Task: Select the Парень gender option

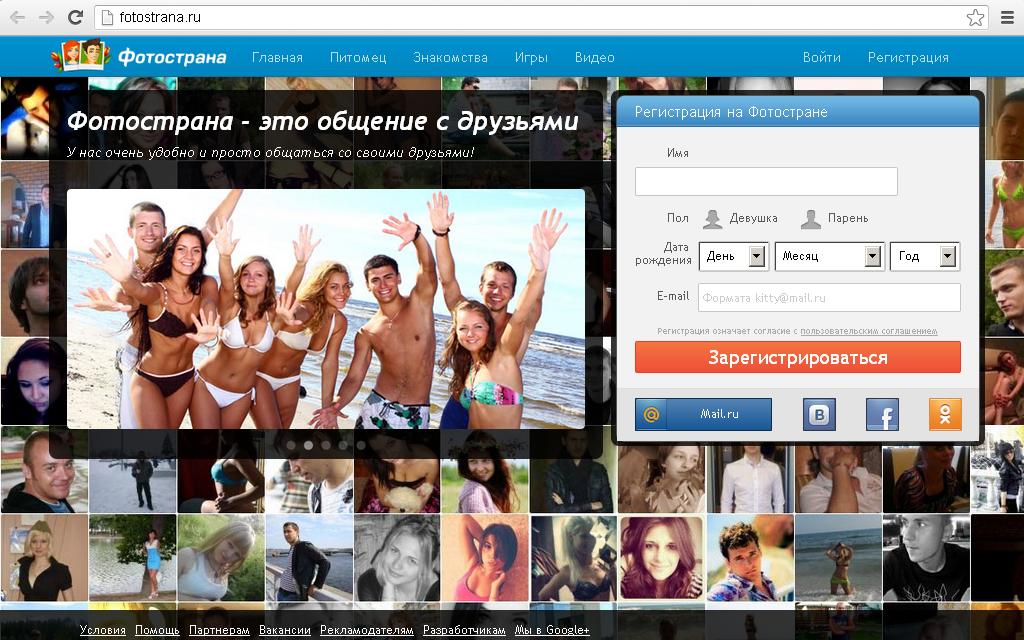Action: coord(835,218)
